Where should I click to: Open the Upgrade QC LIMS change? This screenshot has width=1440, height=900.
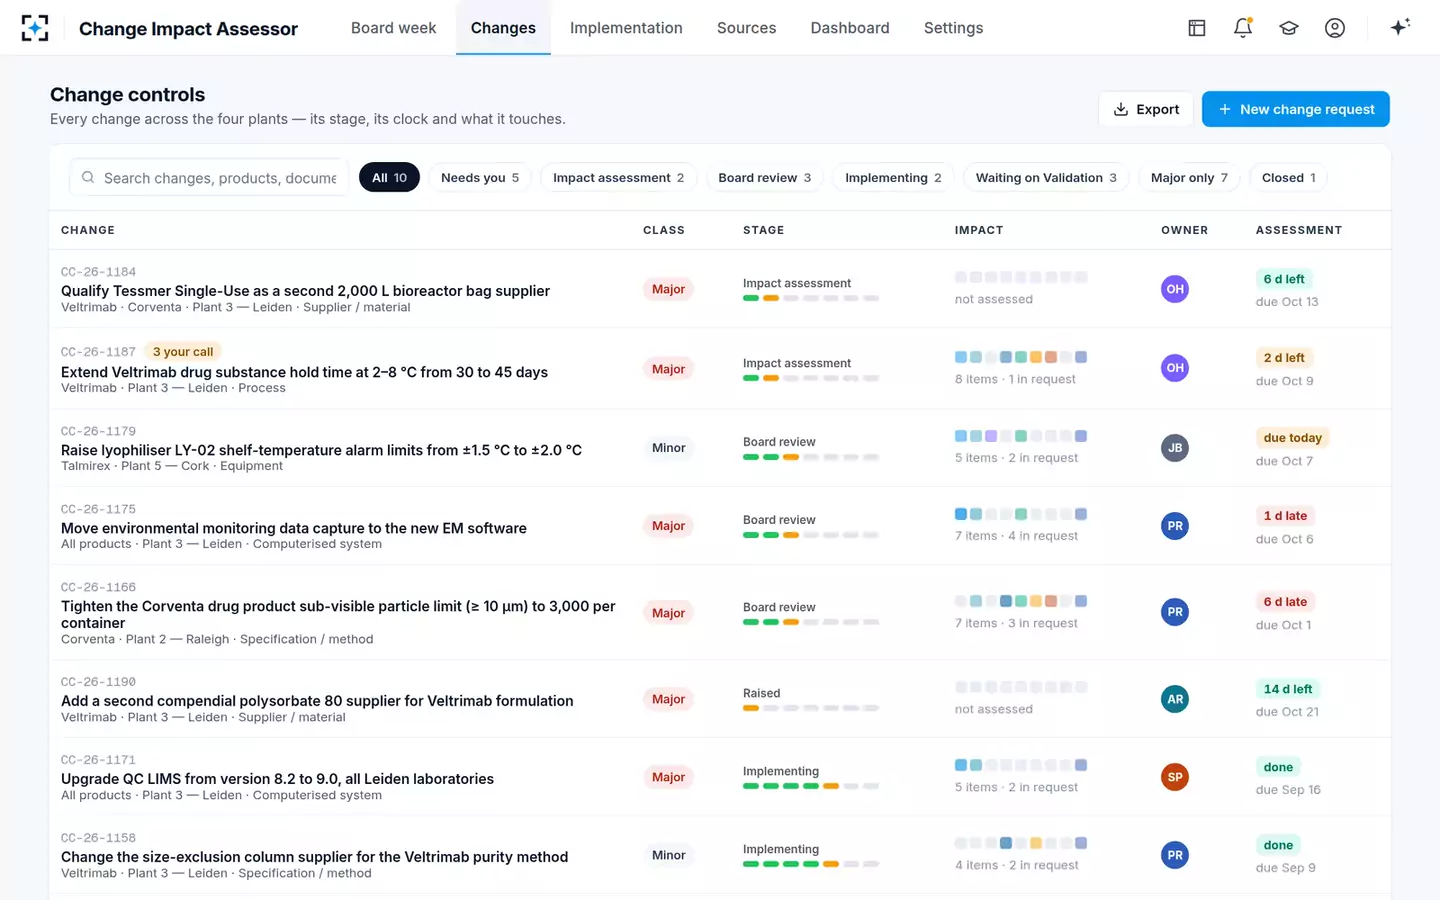277,779
